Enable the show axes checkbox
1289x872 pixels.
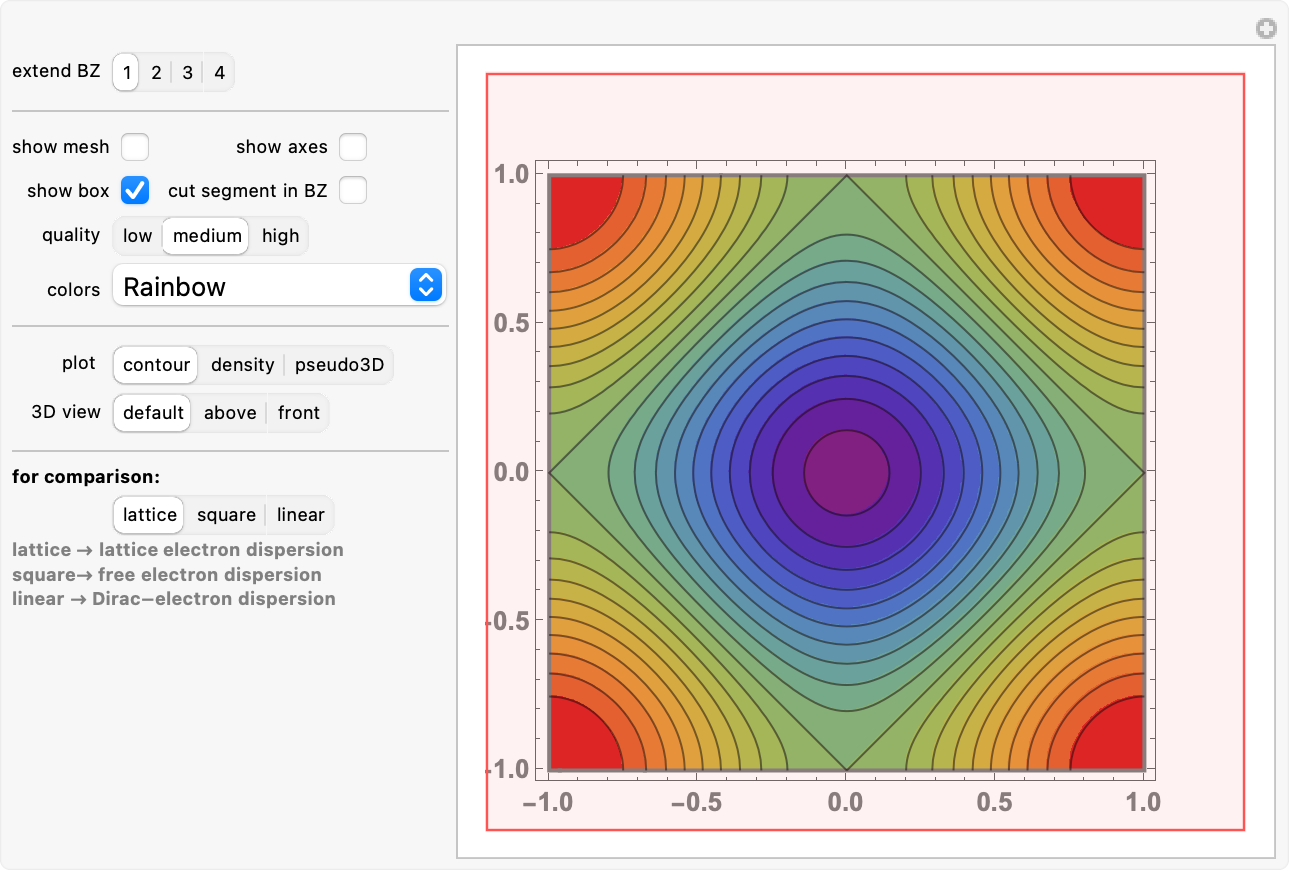click(x=353, y=147)
